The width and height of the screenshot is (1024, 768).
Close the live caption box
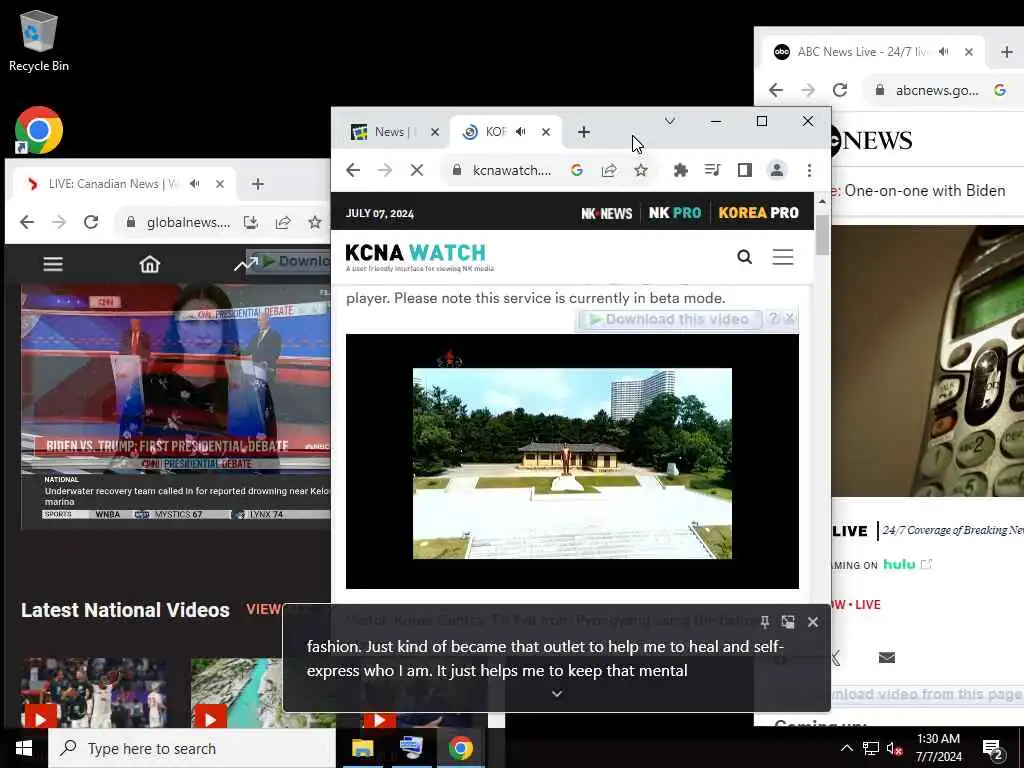812,622
